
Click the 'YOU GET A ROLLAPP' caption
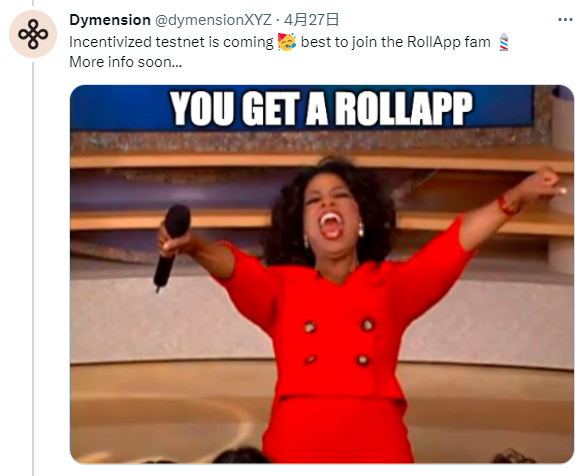[321, 108]
